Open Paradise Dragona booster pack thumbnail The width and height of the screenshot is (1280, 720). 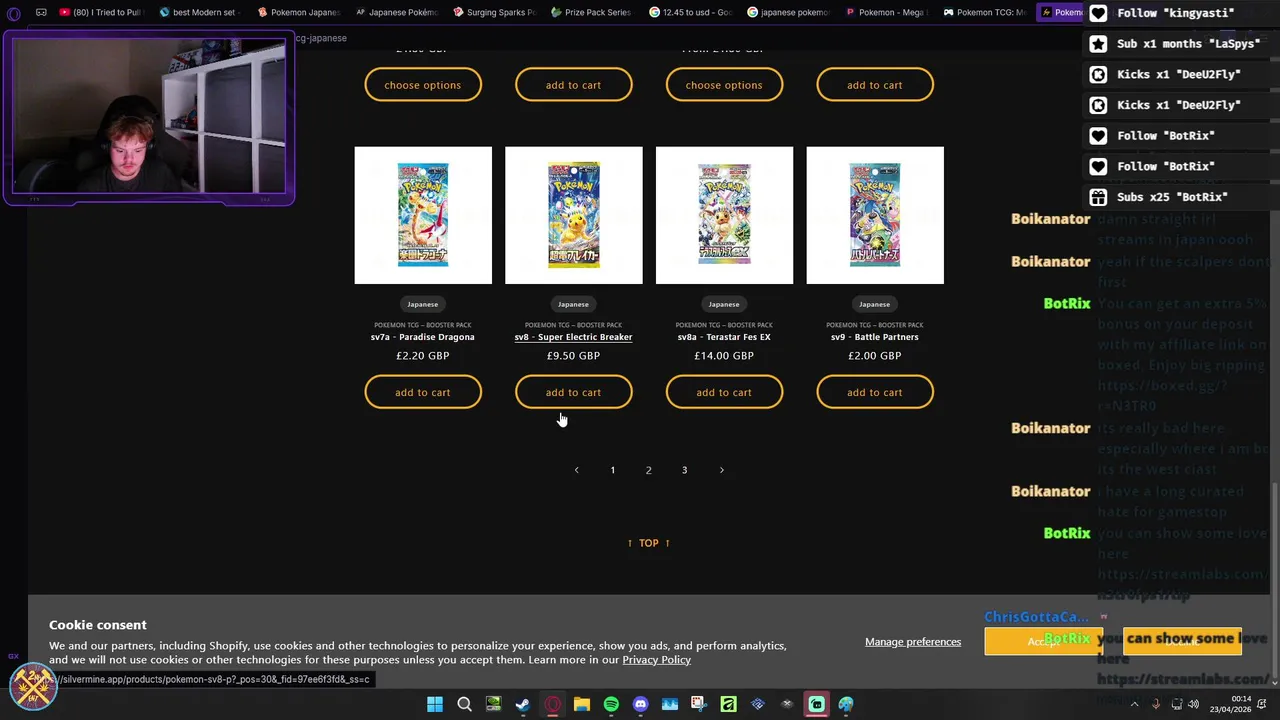click(423, 215)
